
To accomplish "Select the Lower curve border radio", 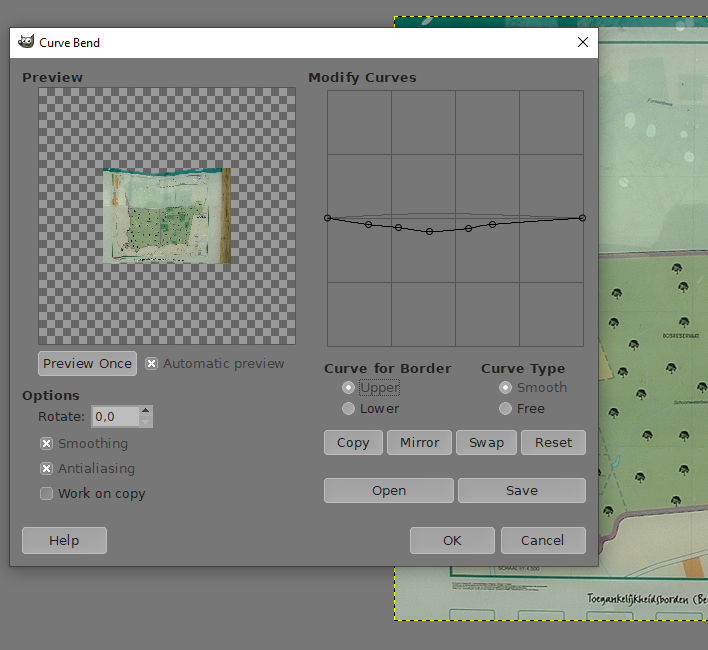I will [x=348, y=409].
